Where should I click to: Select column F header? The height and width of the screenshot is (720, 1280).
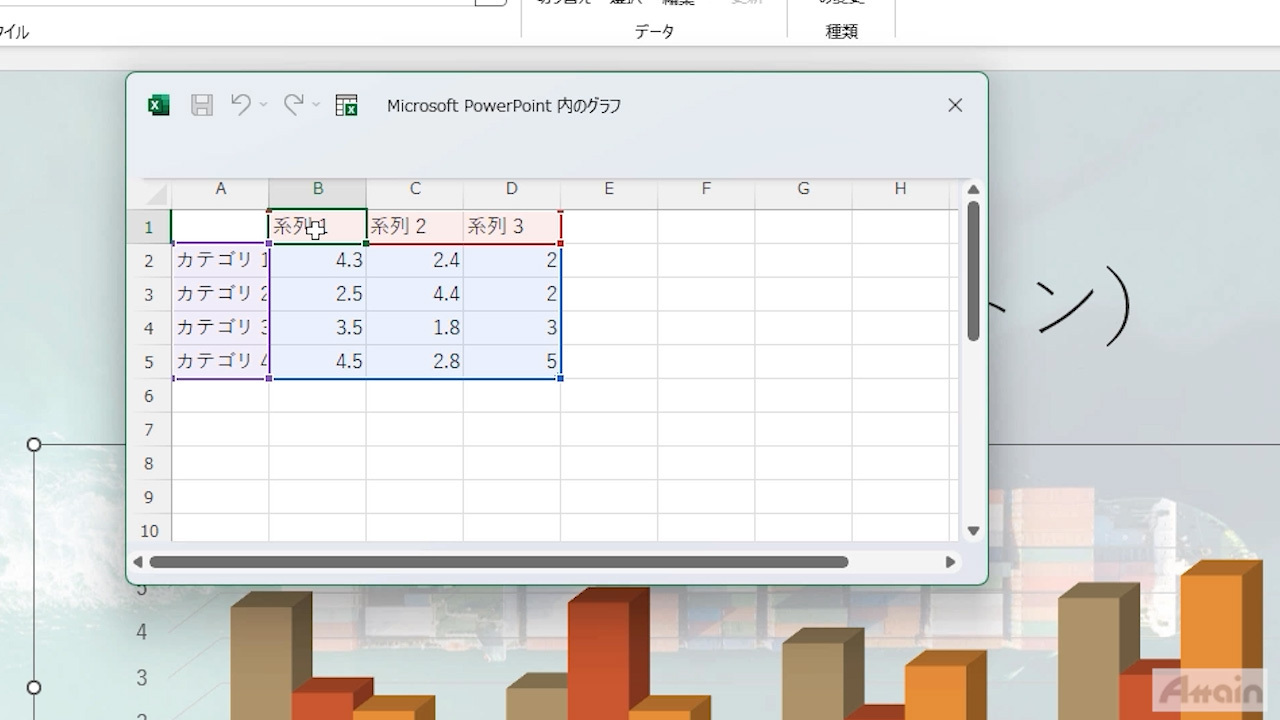[705, 189]
